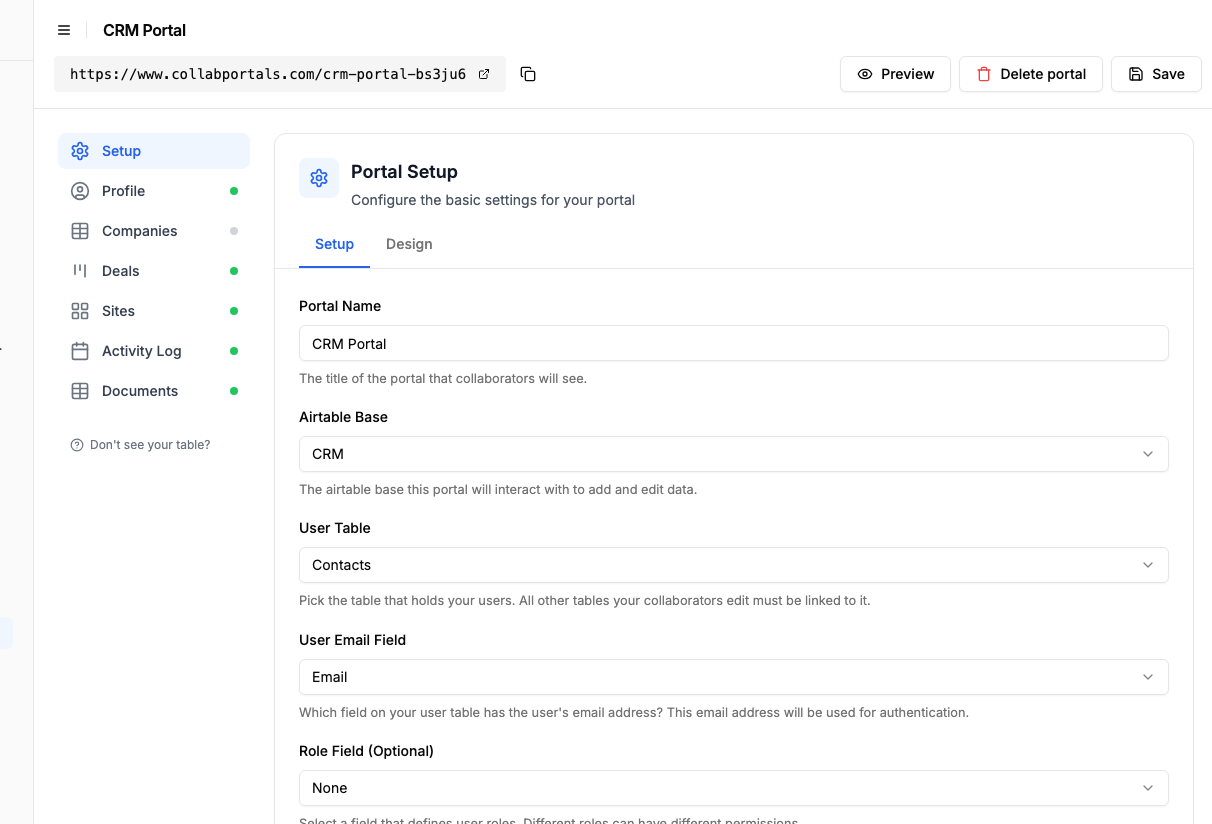Open the User Email Field dropdown
The image size is (1212, 824).
(733, 677)
